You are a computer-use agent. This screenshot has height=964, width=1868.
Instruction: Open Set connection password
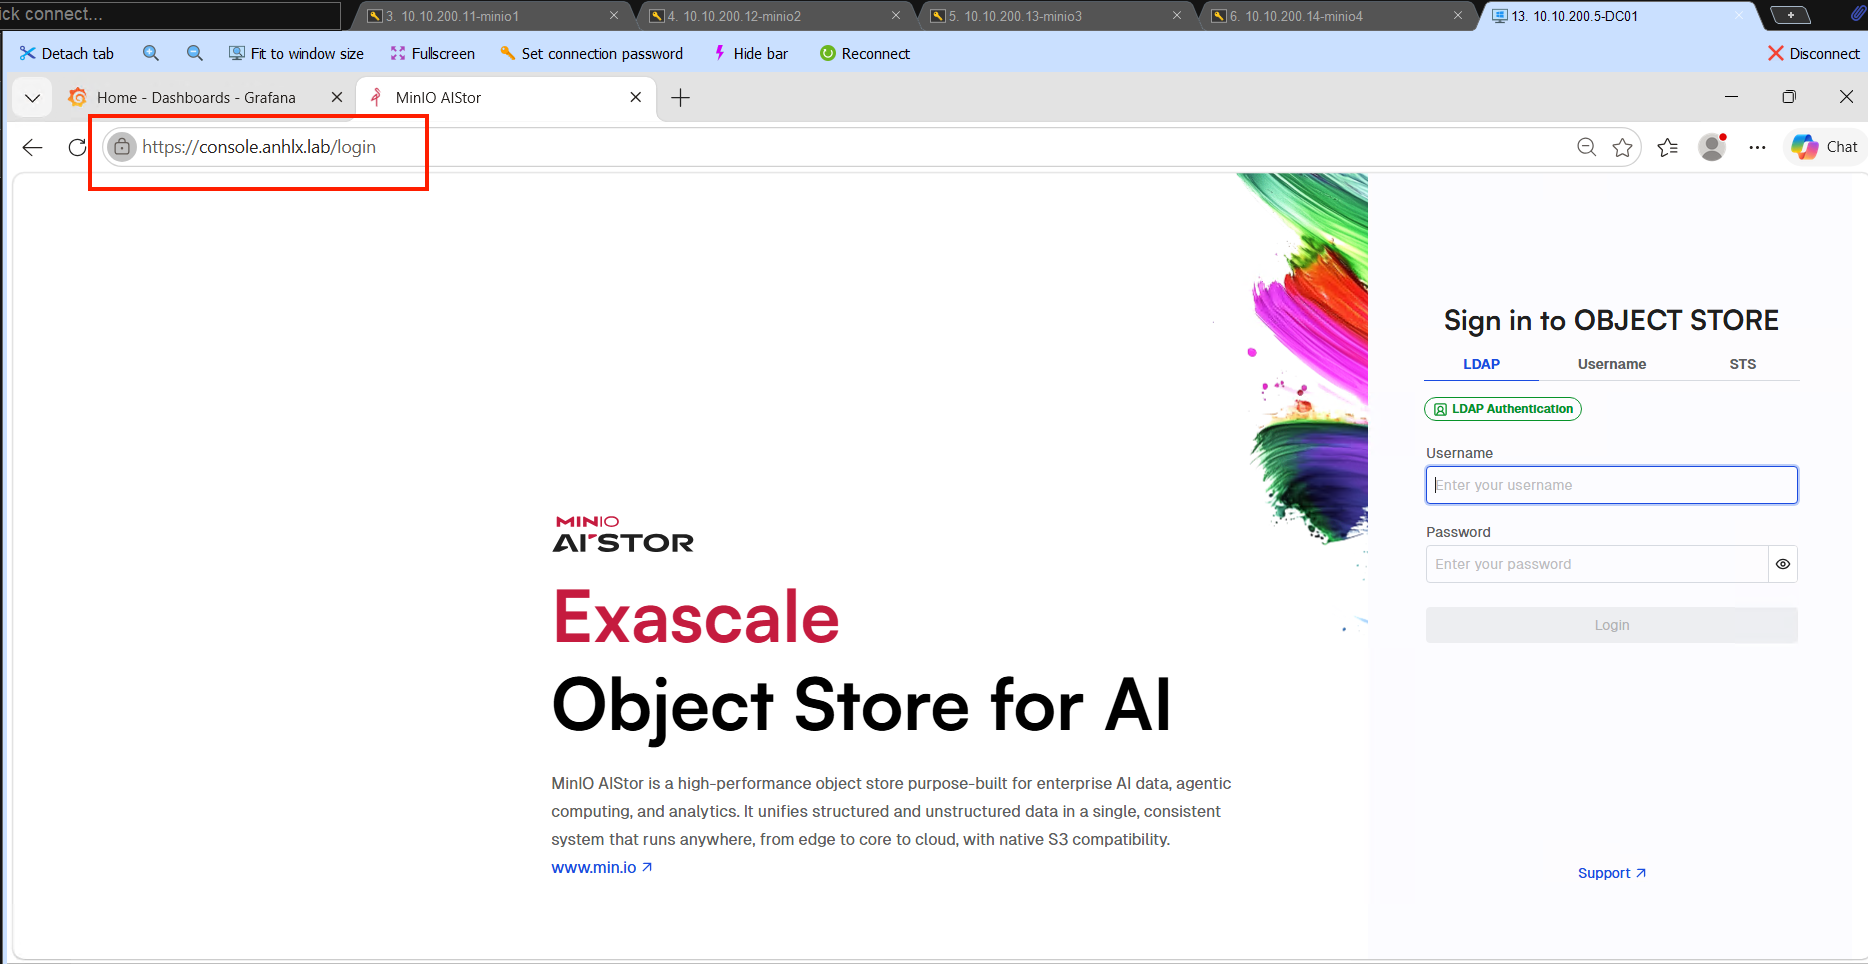pos(591,54)
